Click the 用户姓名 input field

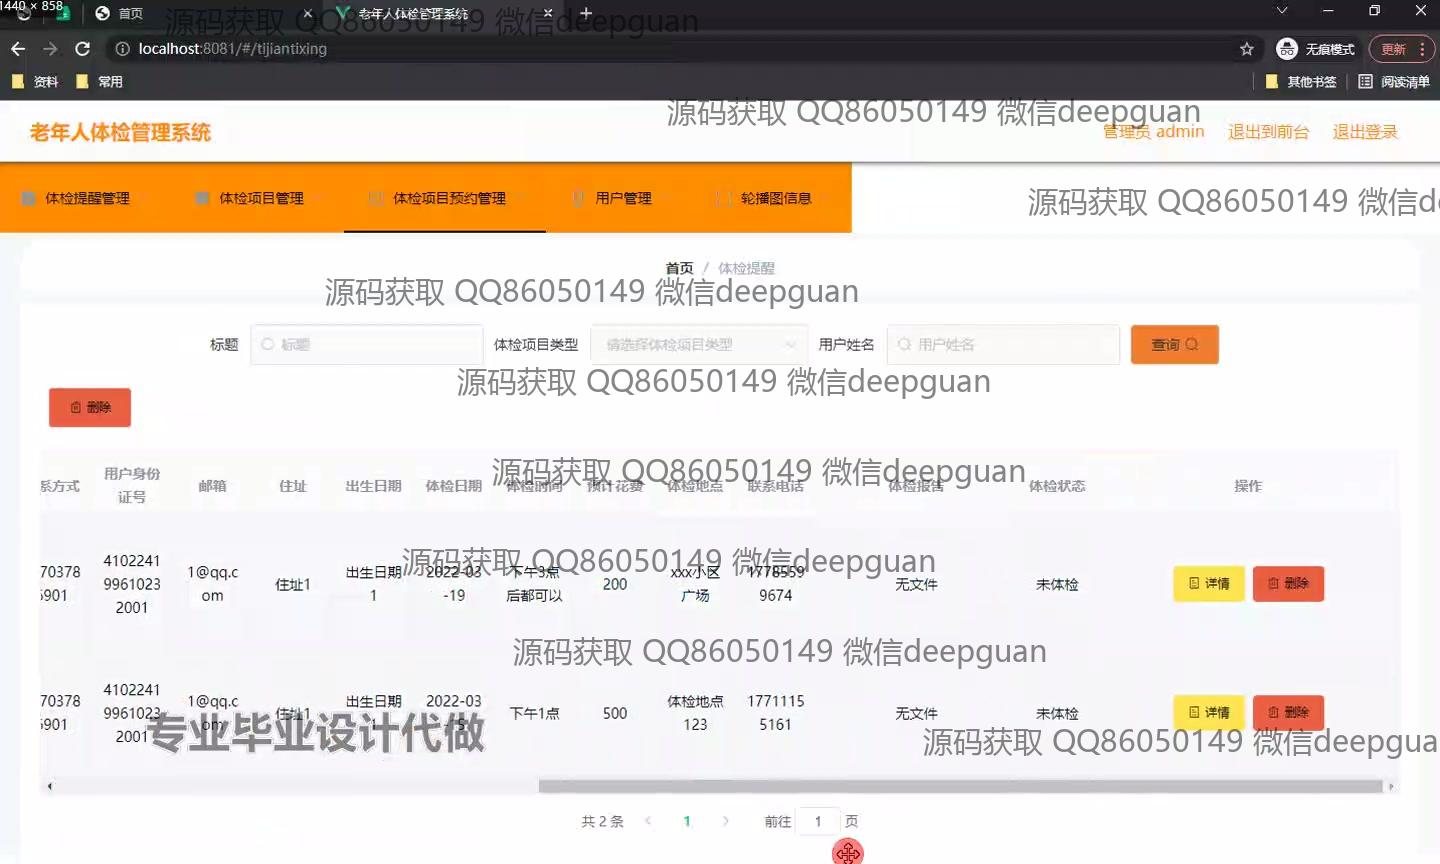(x=1003, y=345)
